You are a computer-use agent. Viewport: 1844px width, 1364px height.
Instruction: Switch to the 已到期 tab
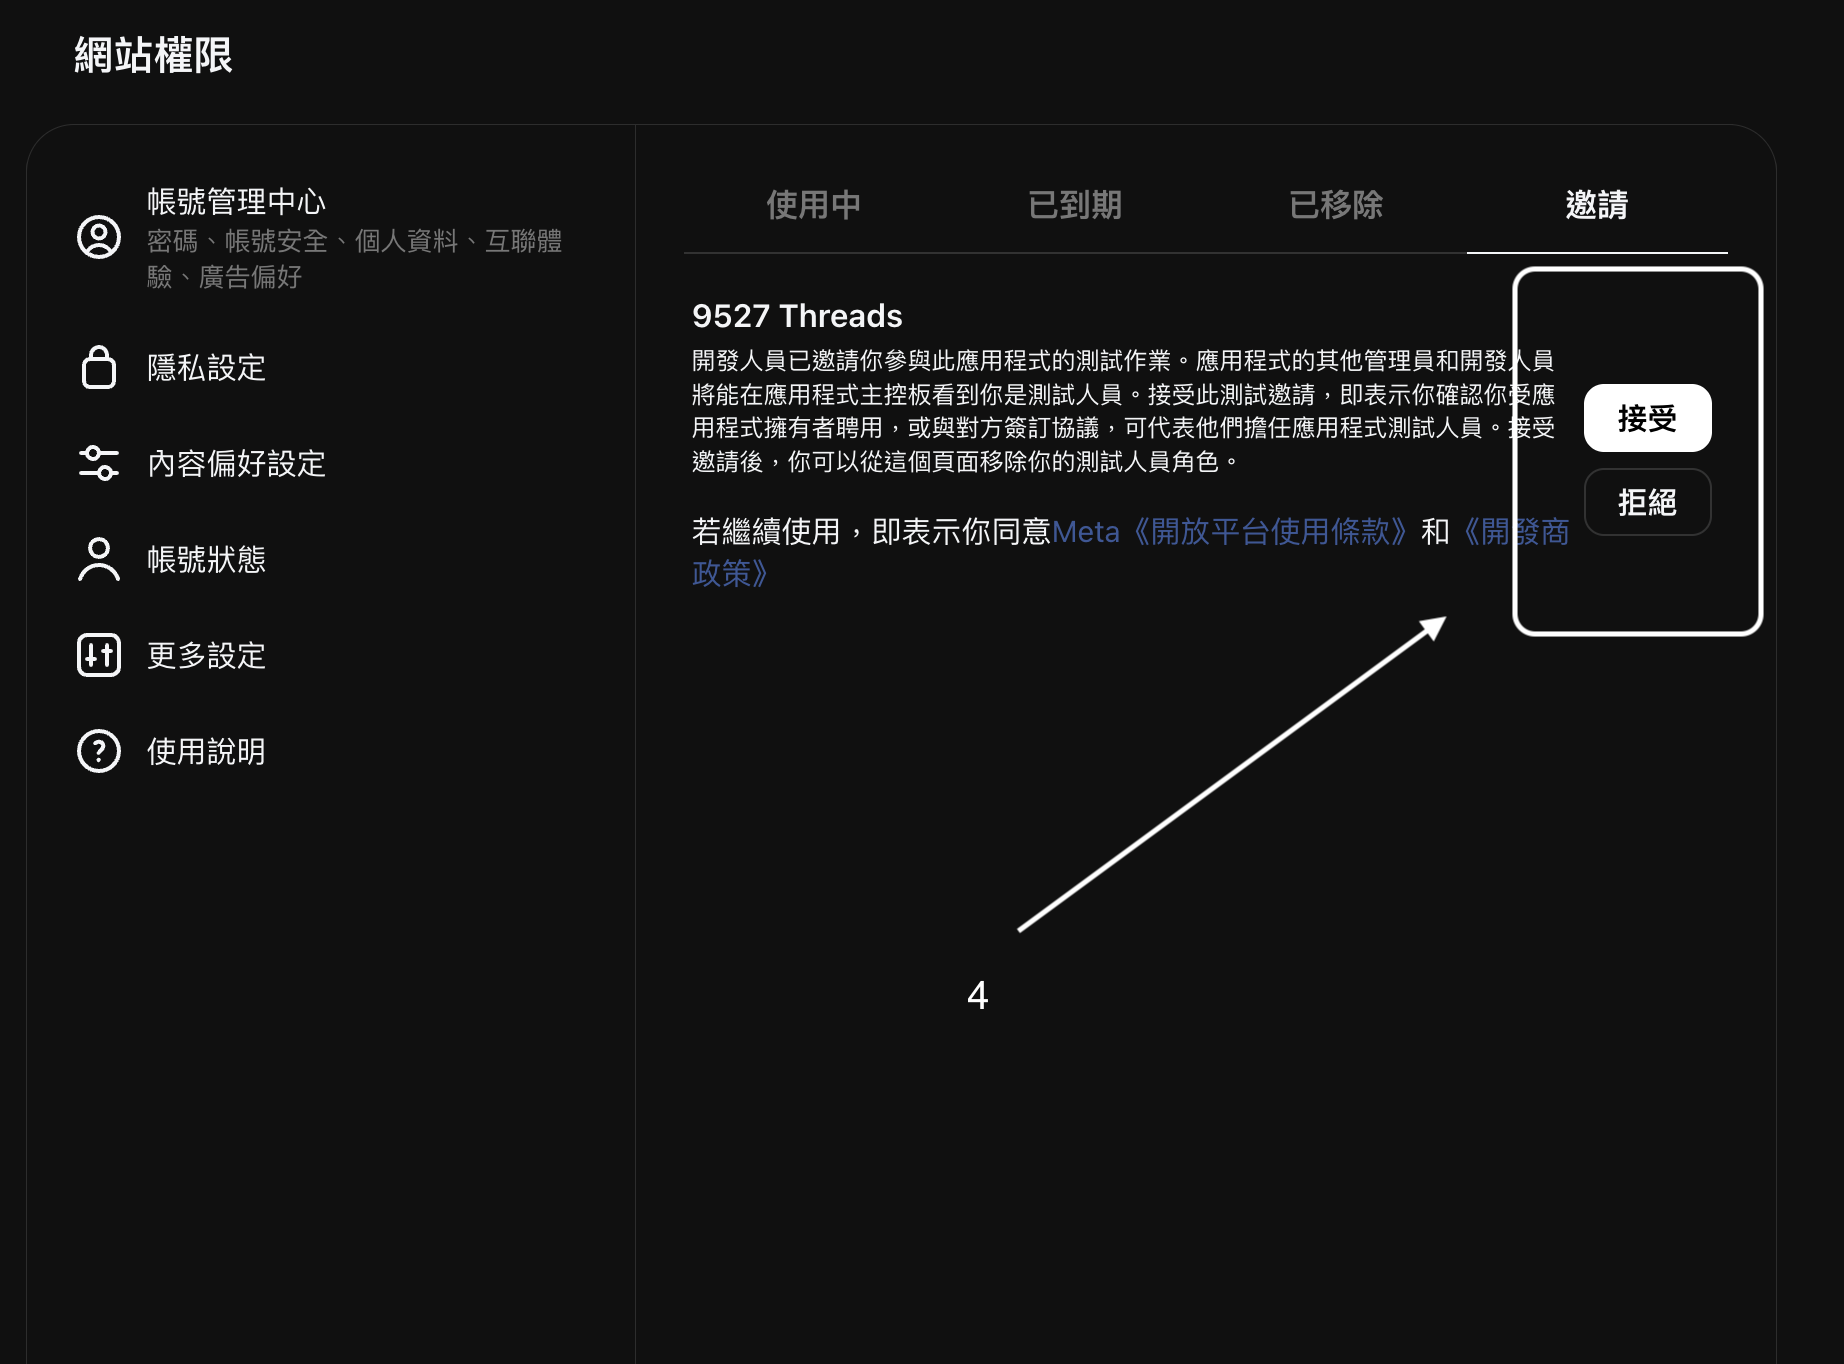pyautogui.click(x=1075, y=205)
